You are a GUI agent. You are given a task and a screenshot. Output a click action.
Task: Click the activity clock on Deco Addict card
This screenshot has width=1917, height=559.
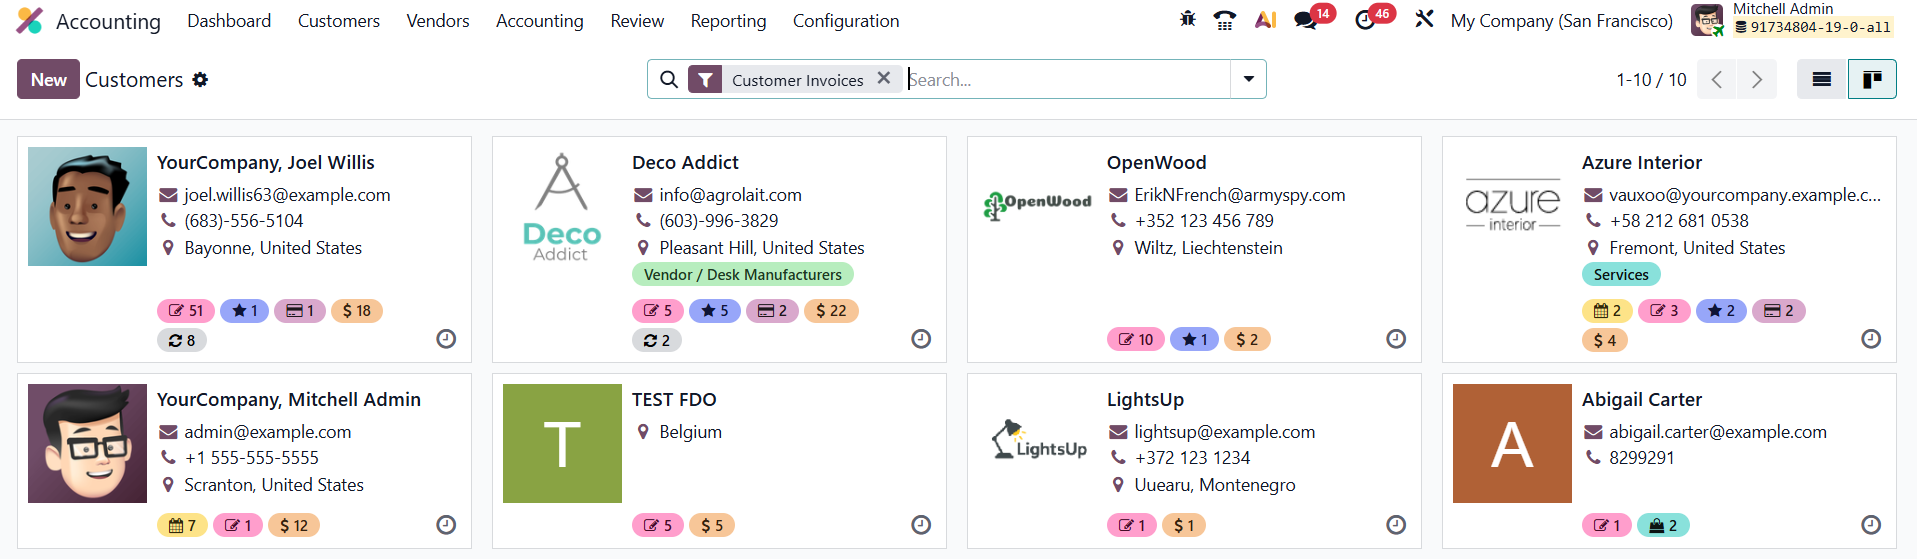coord(921,339)
